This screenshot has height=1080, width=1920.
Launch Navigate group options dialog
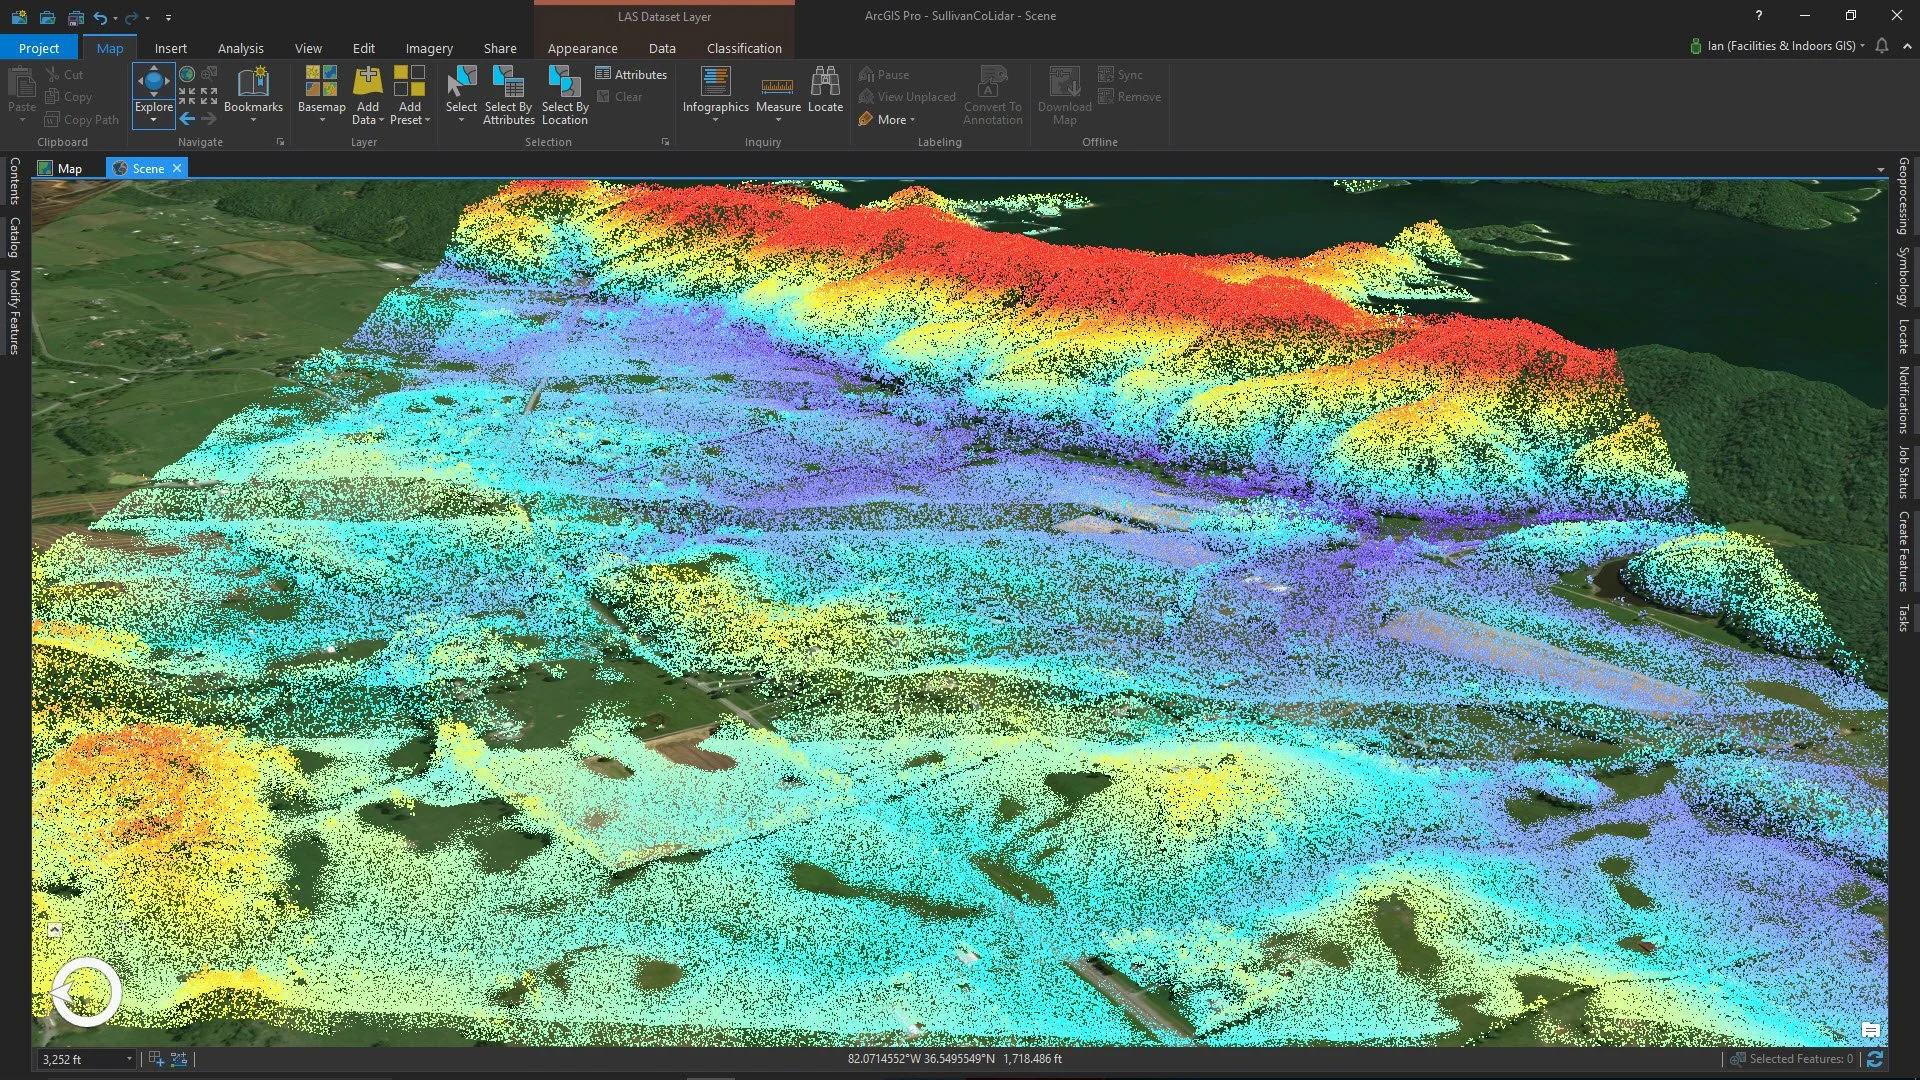coord(280,142)
